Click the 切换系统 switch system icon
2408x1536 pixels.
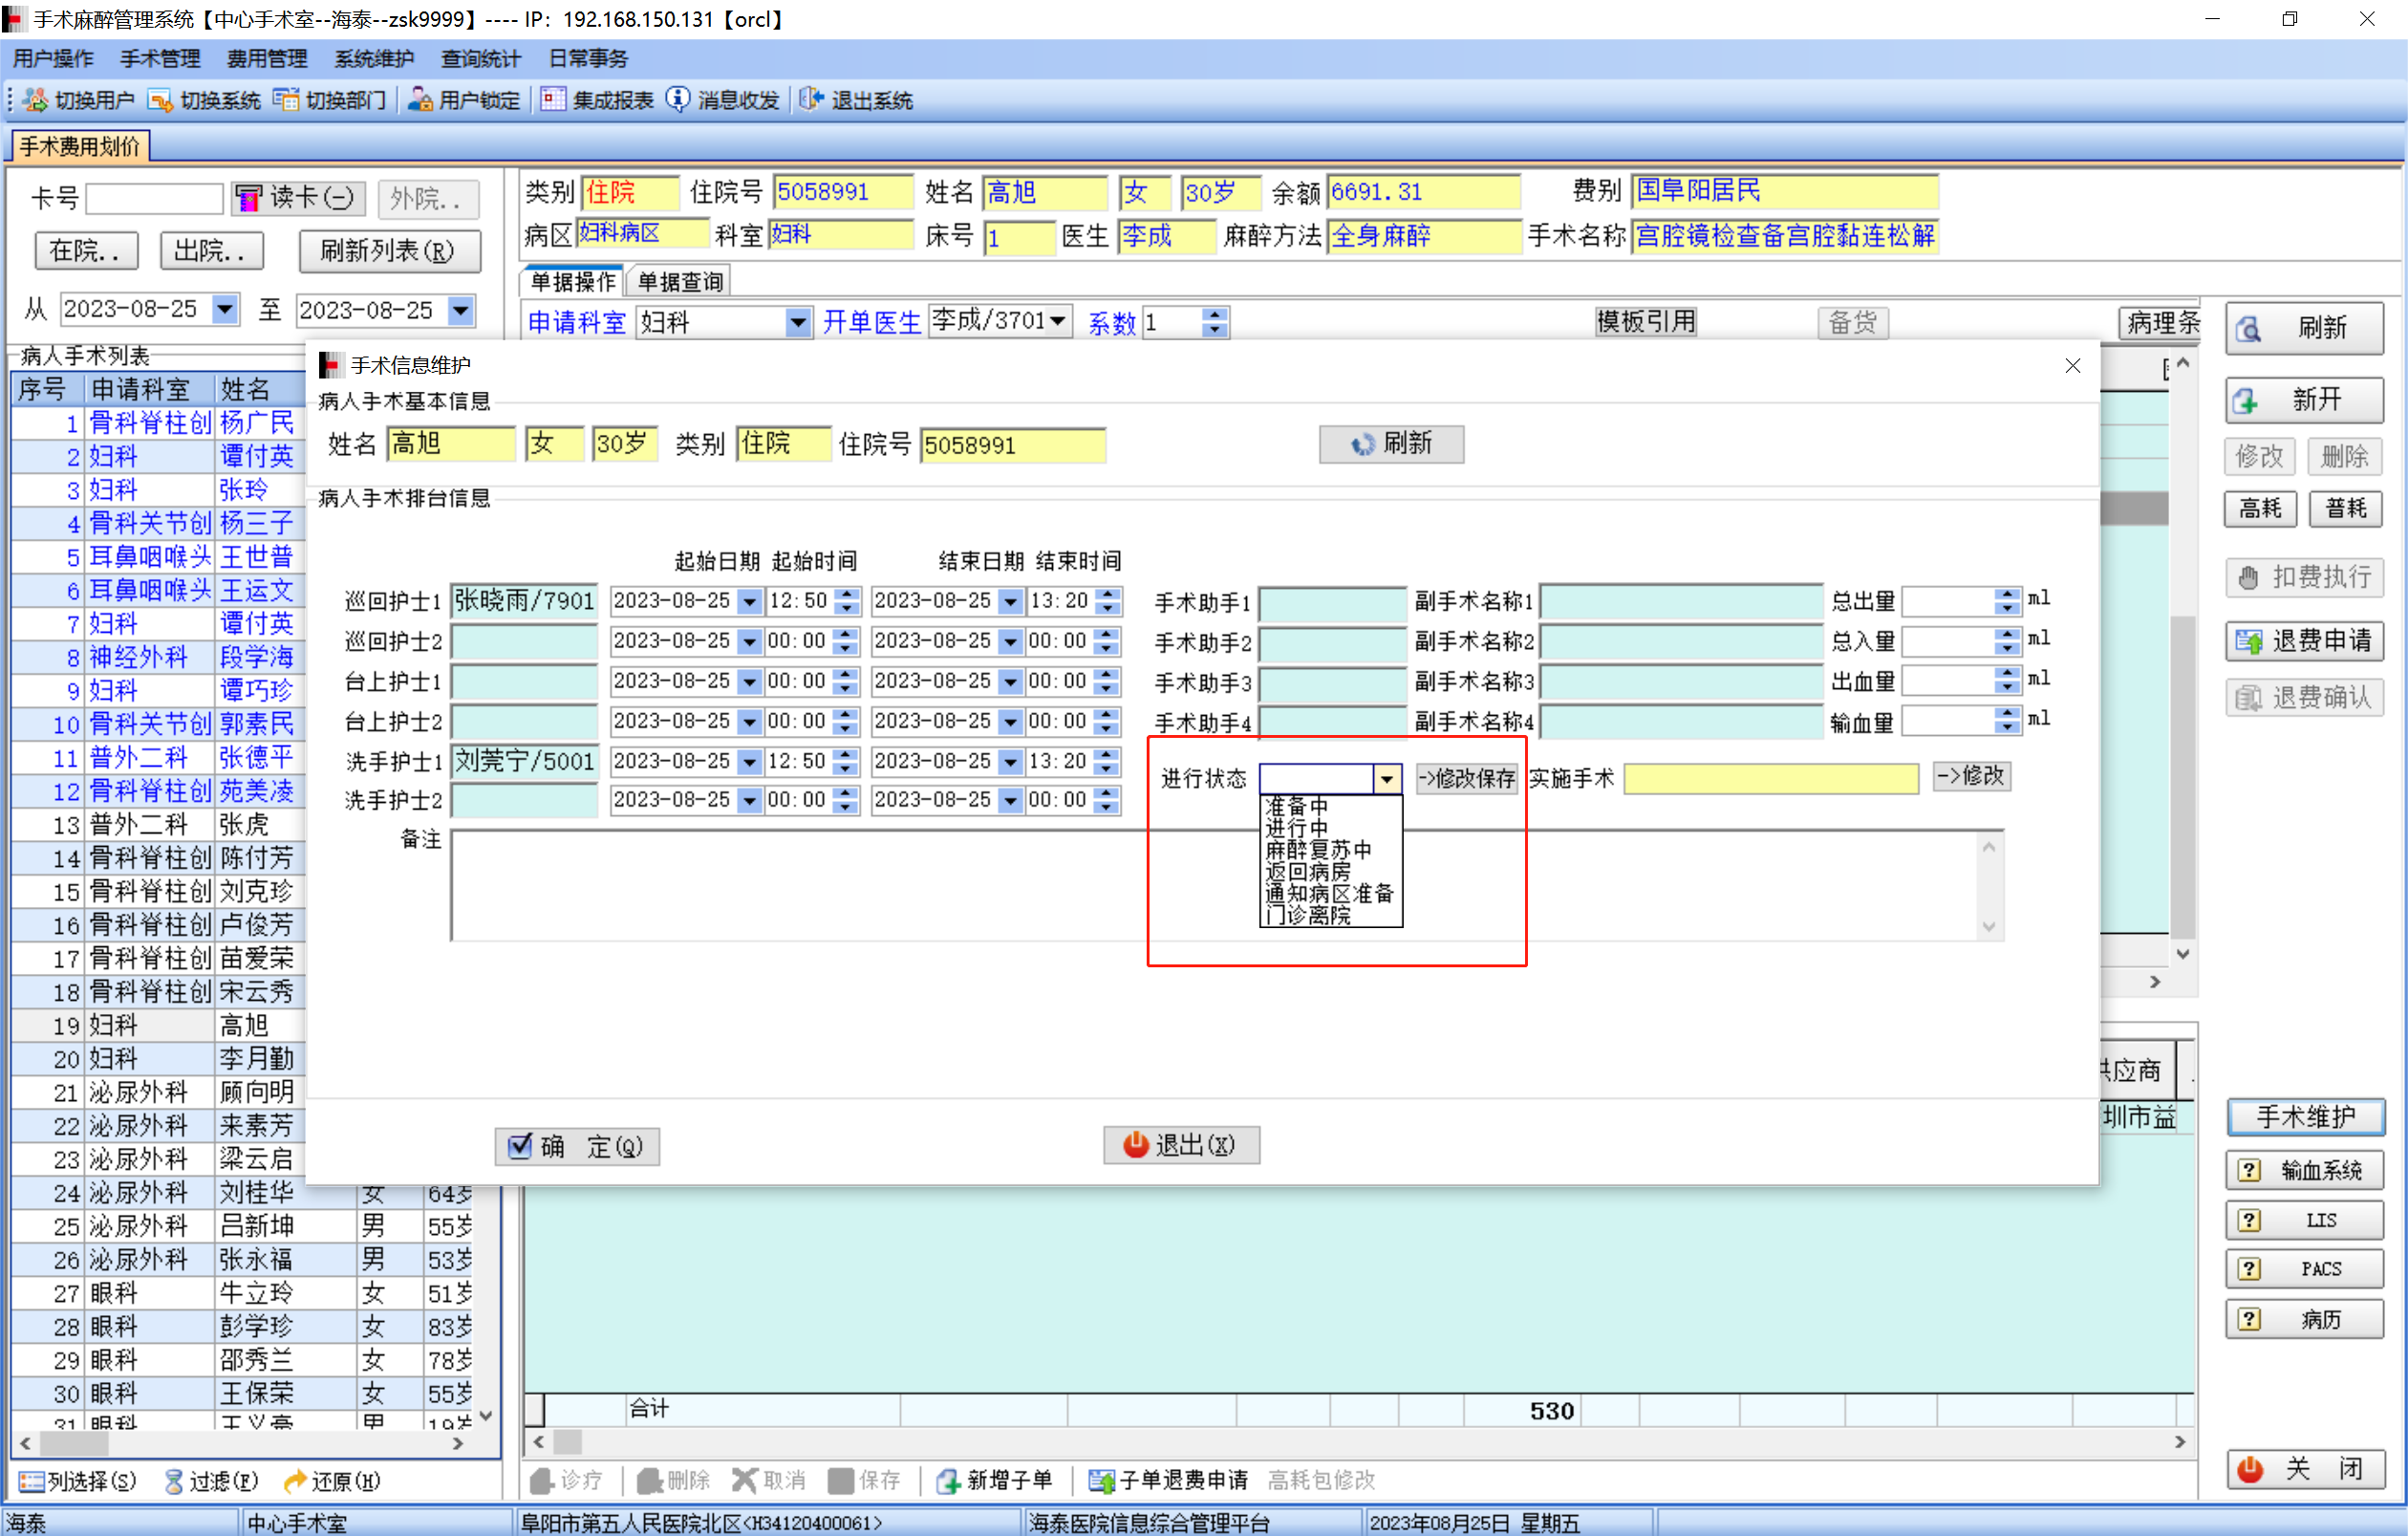[x=160, y=100]
